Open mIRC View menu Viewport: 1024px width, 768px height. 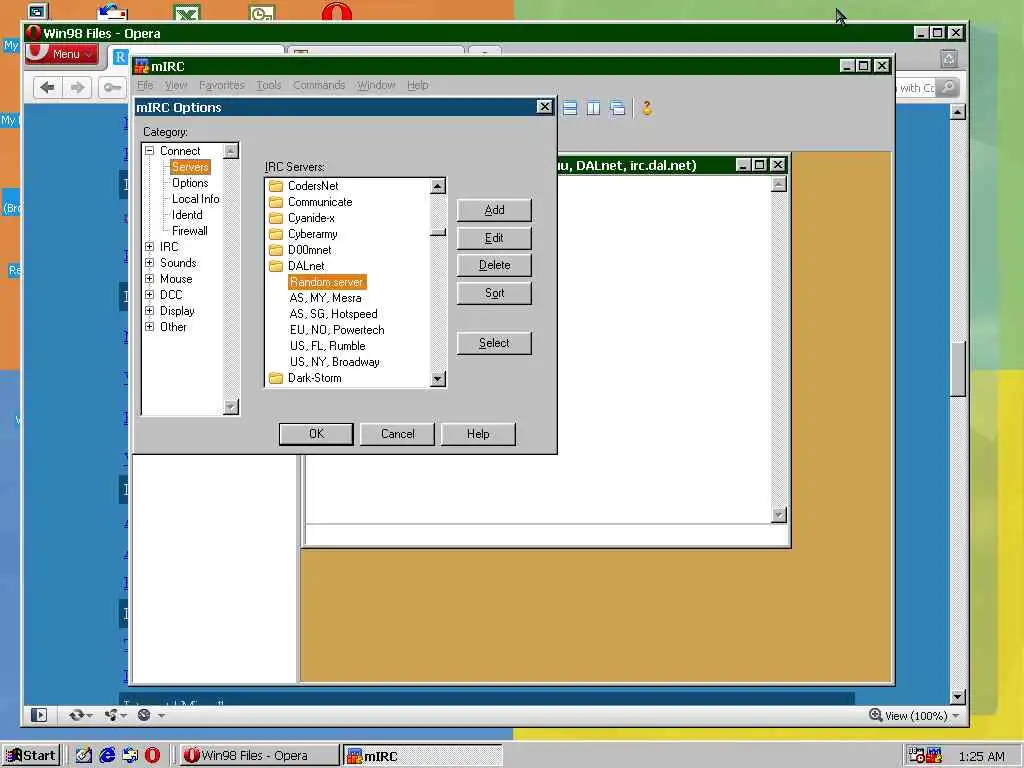pyautogui.click(x=176, y=85)
